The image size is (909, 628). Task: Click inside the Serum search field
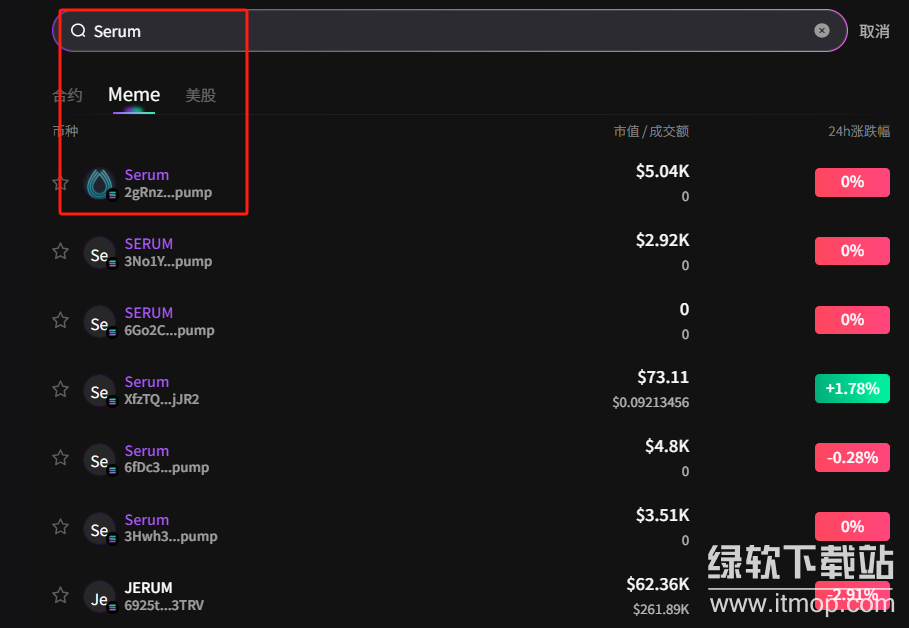coord(450,31)
